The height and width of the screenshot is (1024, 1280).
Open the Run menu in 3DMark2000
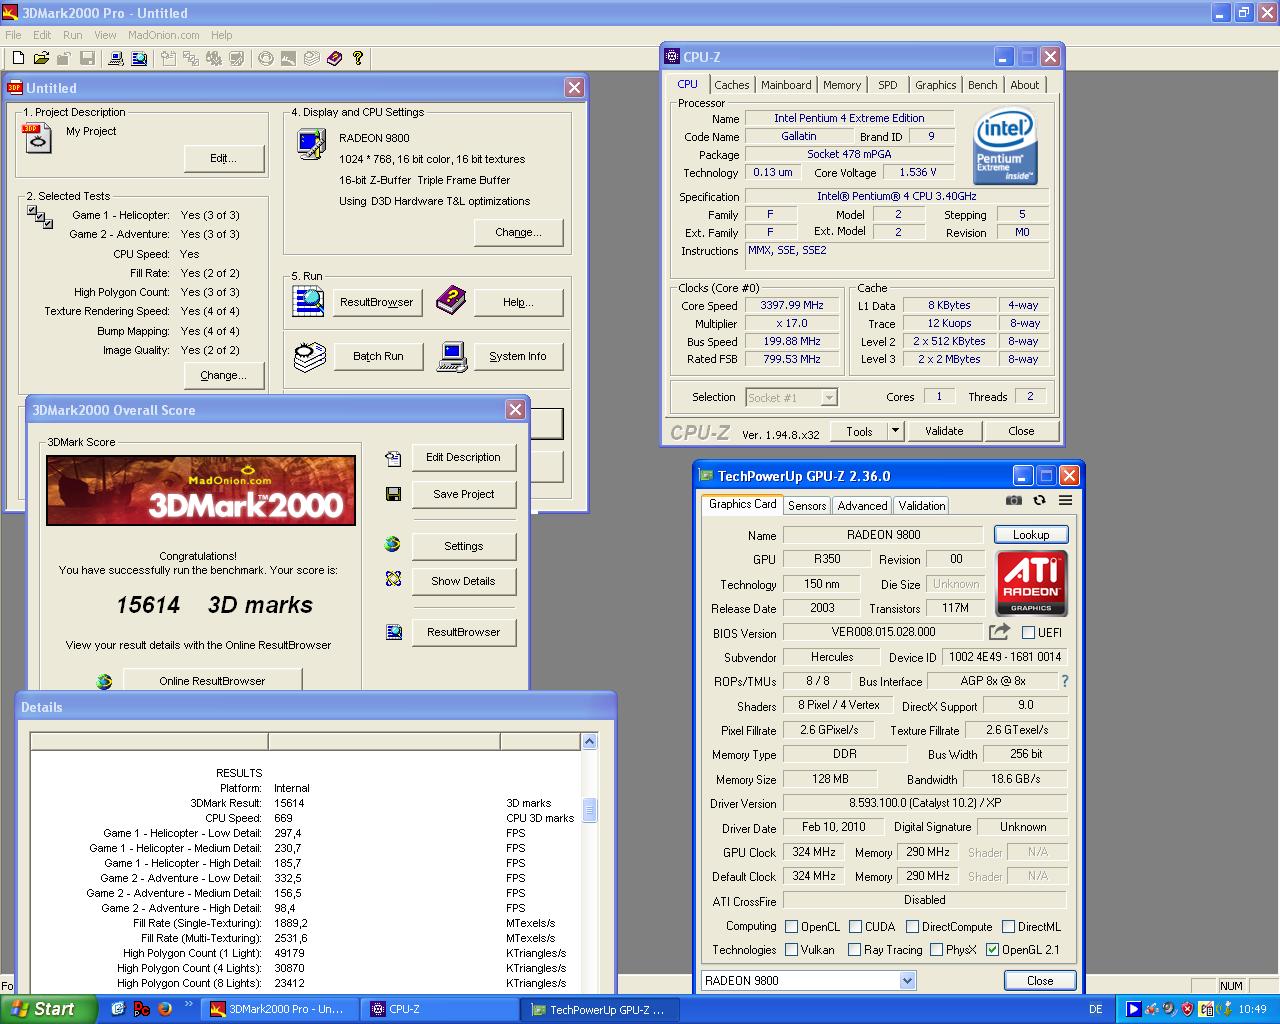pyautogui.click(x=73, y=35)
